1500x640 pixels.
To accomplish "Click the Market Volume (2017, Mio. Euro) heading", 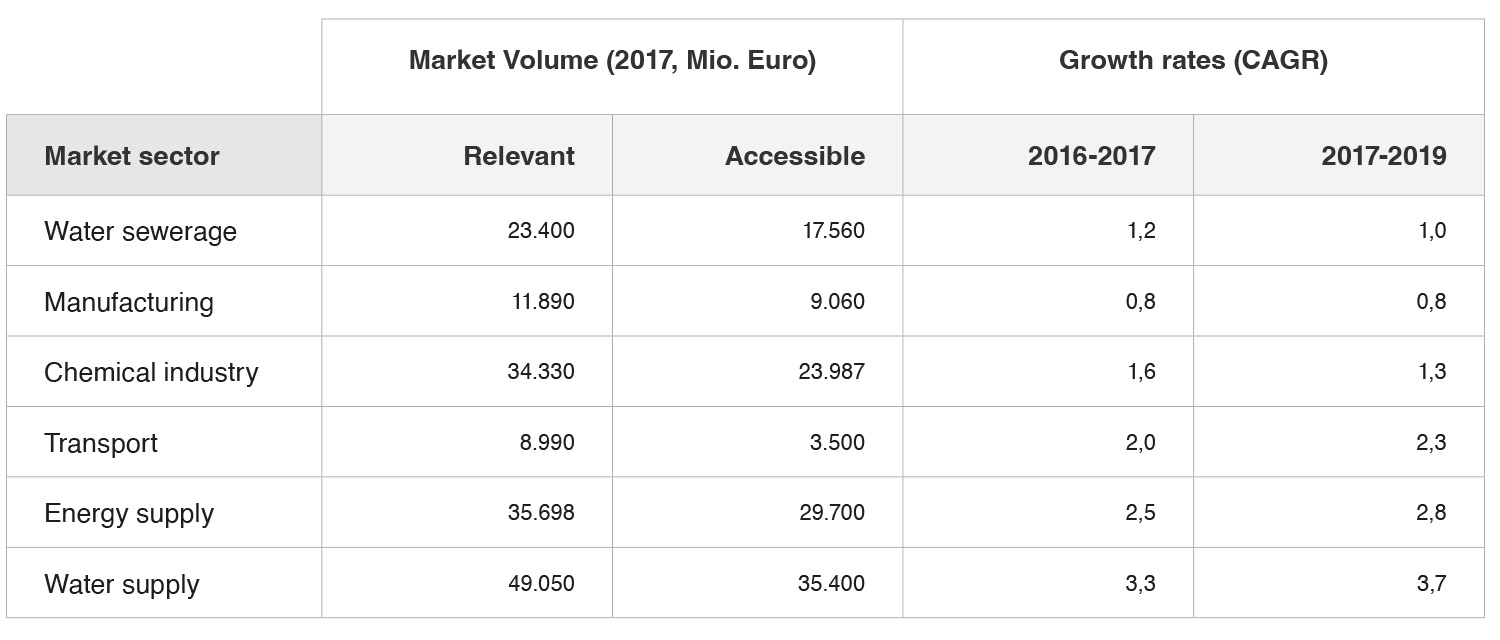I will click(612, 60).
